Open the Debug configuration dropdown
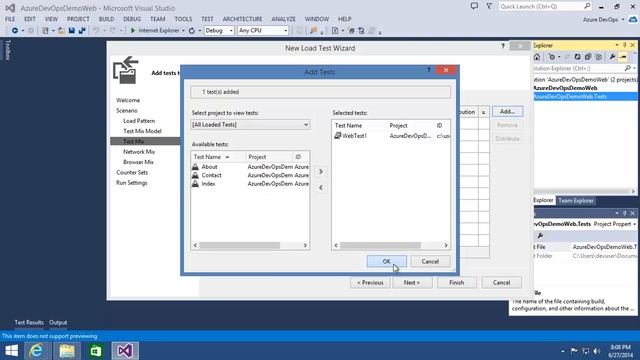 click(x=219, y=31)
